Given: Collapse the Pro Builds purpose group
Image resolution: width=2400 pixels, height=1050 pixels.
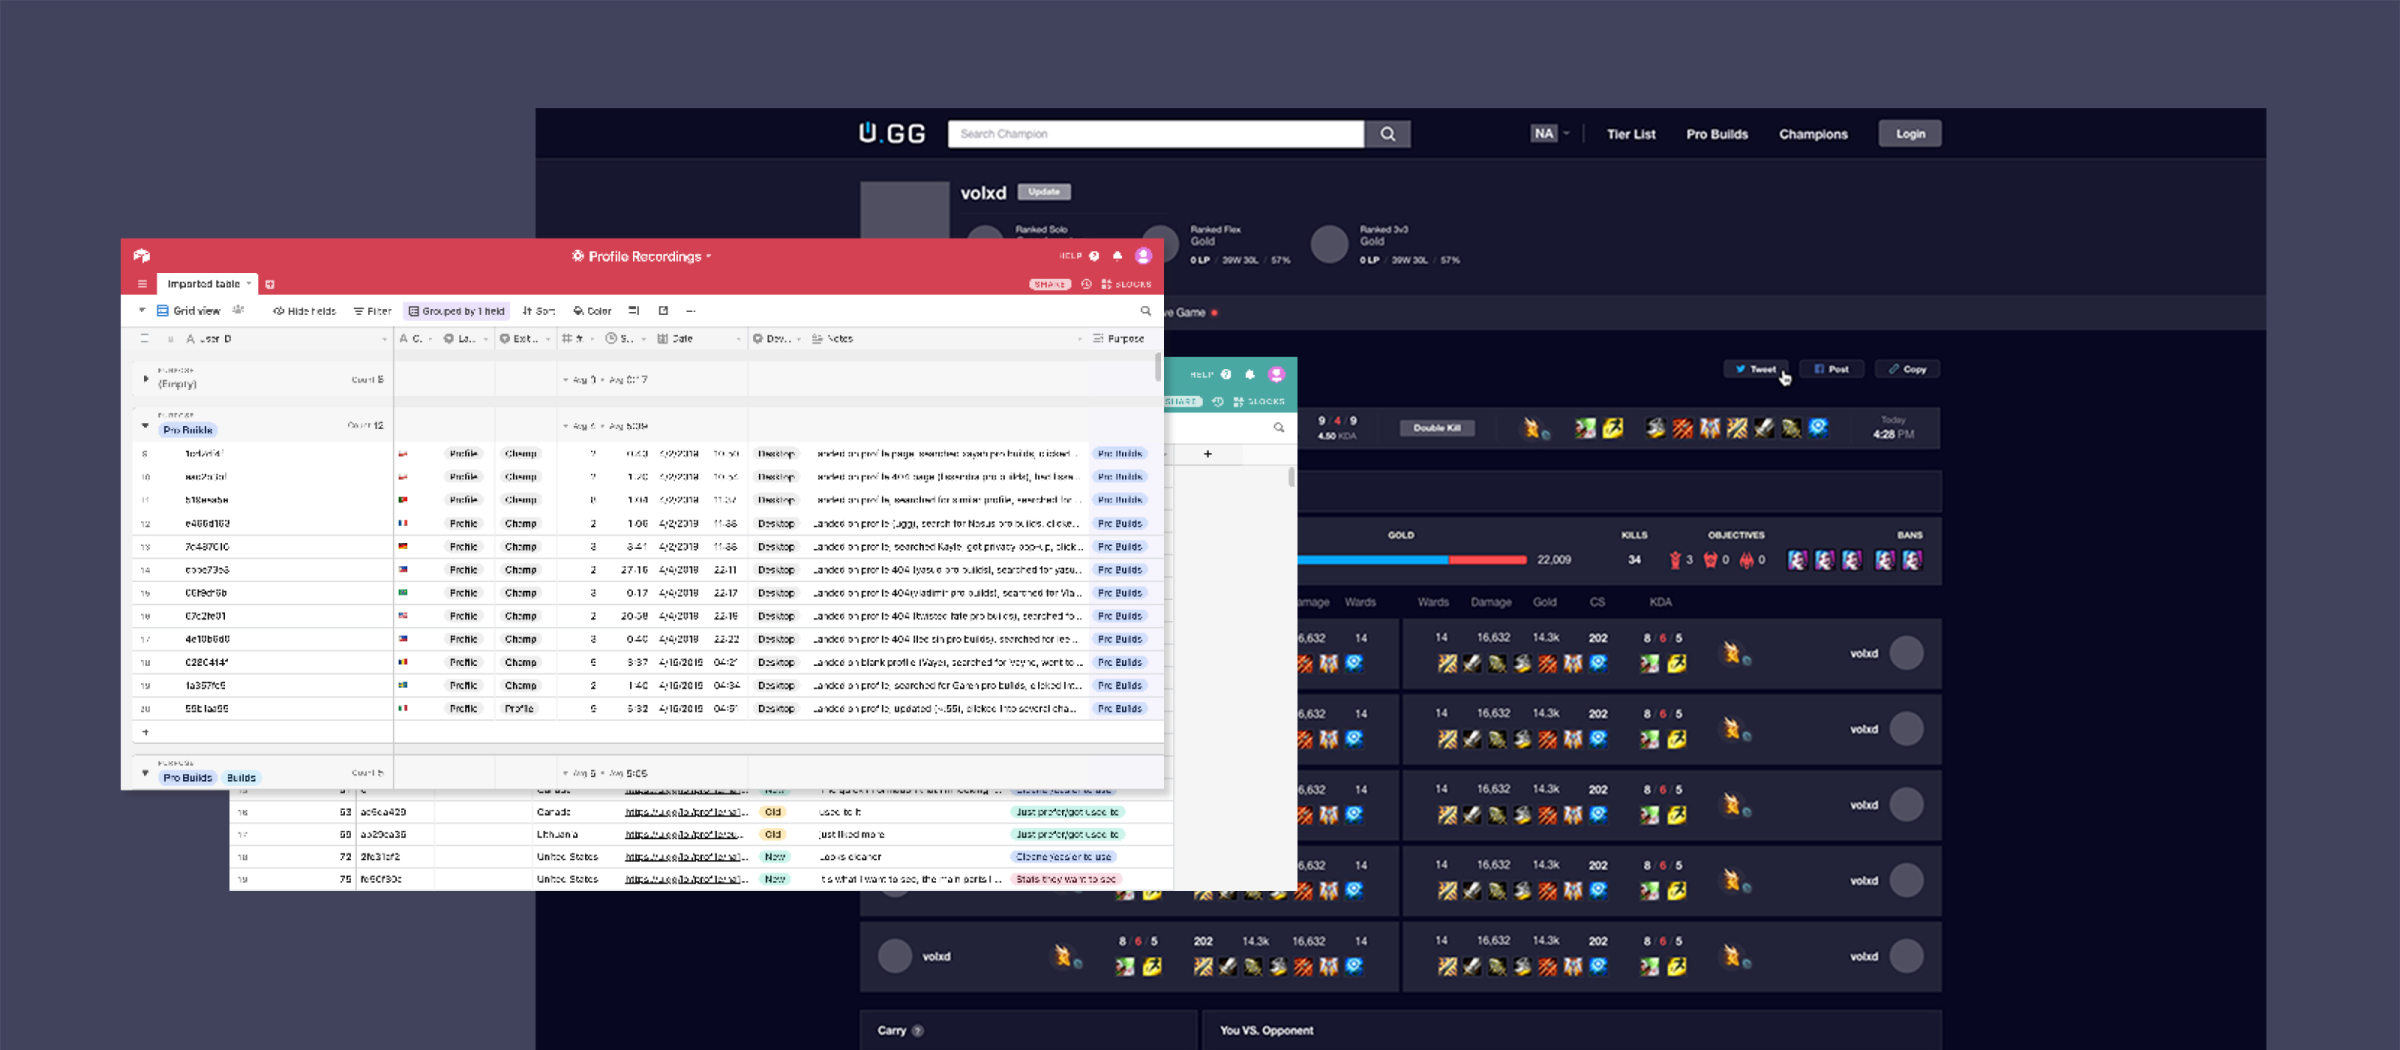Looking at the screenshot, I should click(x=146, y=426).
